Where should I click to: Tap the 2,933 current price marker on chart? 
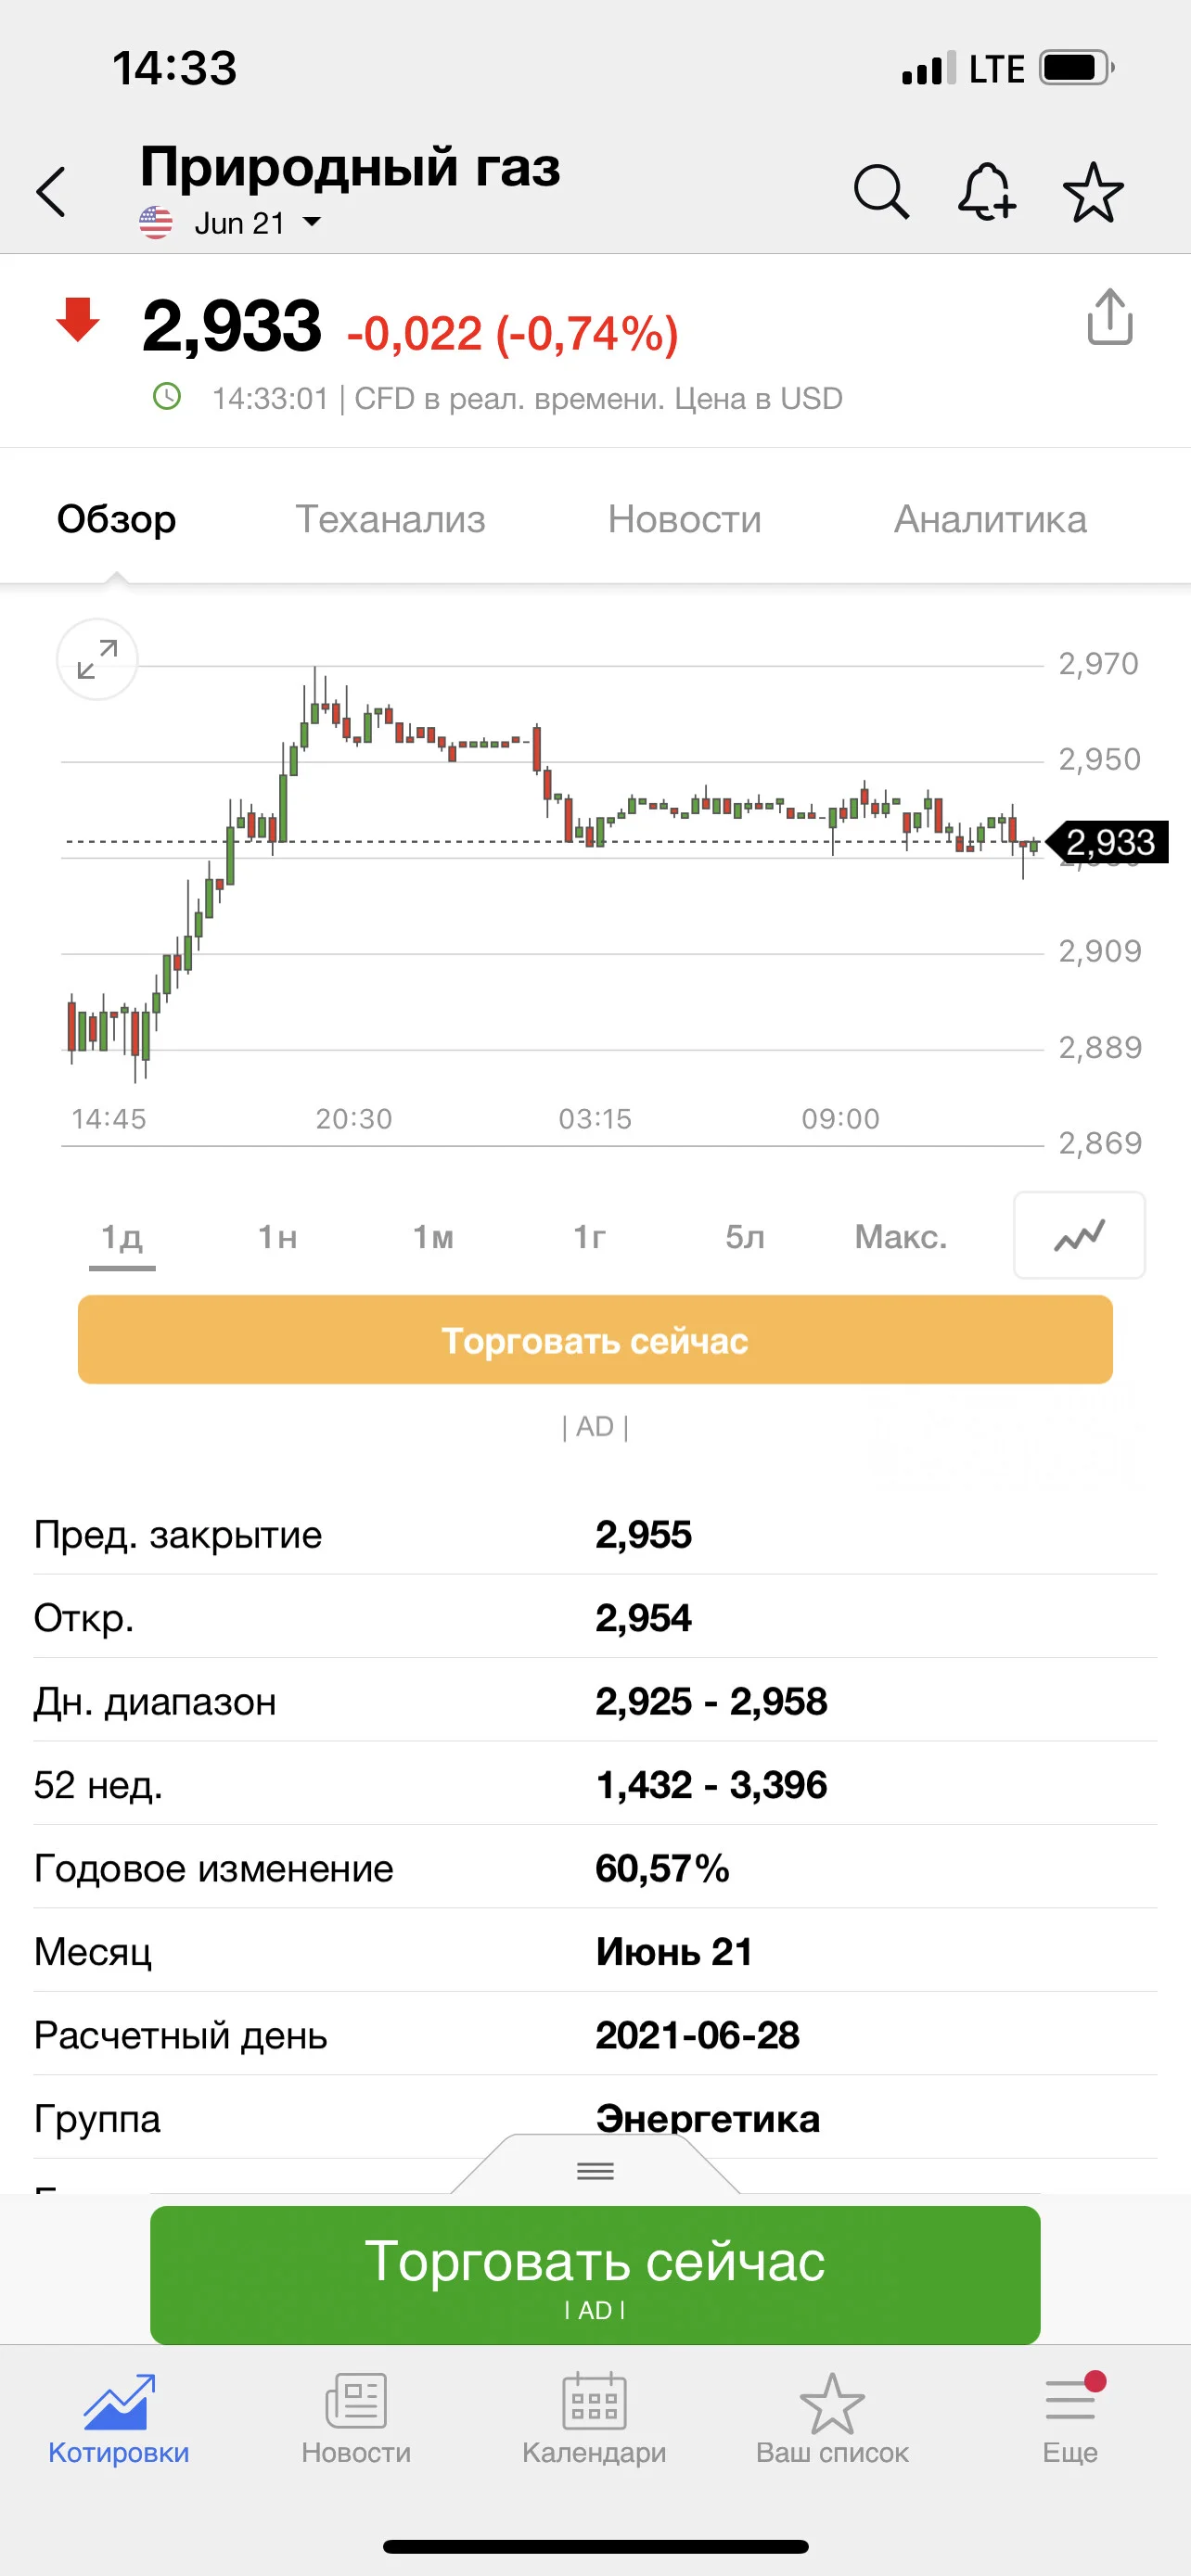pyautogui.click(x=1108, y=842)
